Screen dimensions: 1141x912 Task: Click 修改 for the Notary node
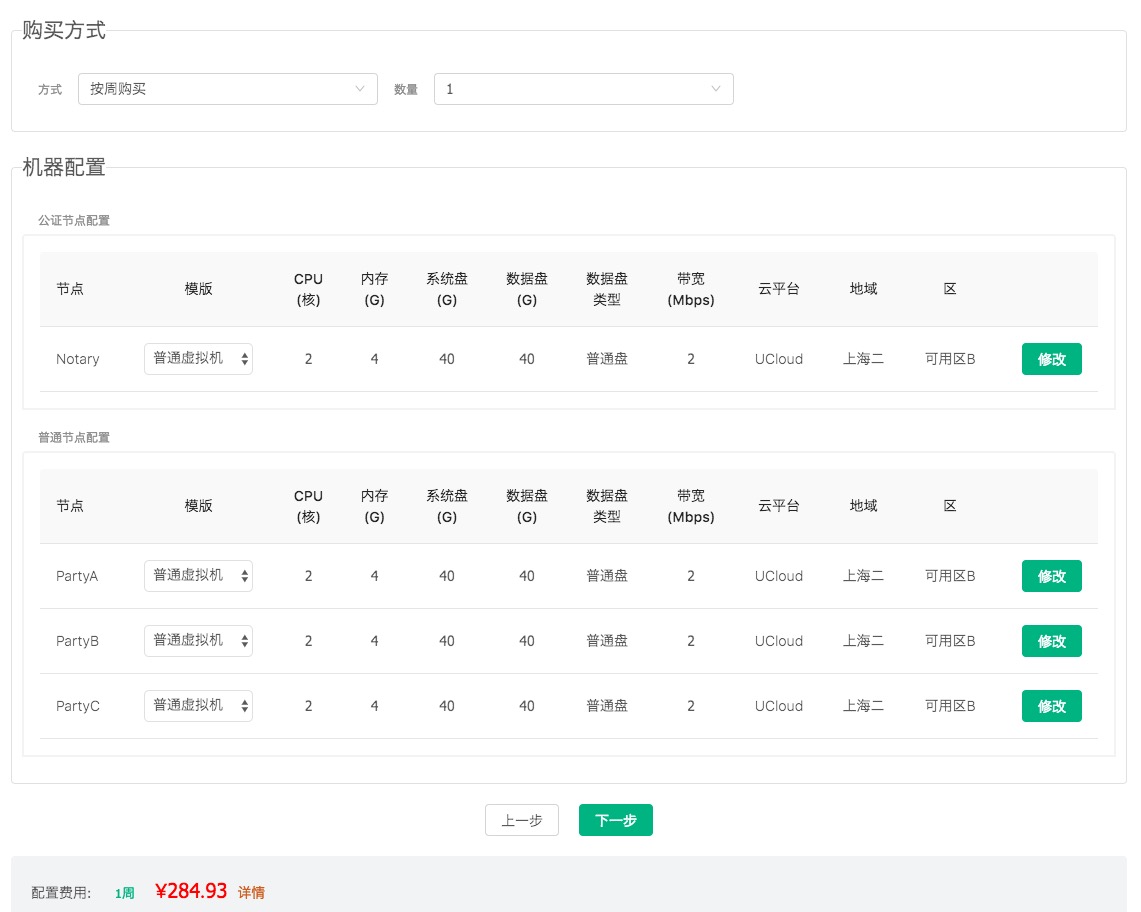point(1051,359)
